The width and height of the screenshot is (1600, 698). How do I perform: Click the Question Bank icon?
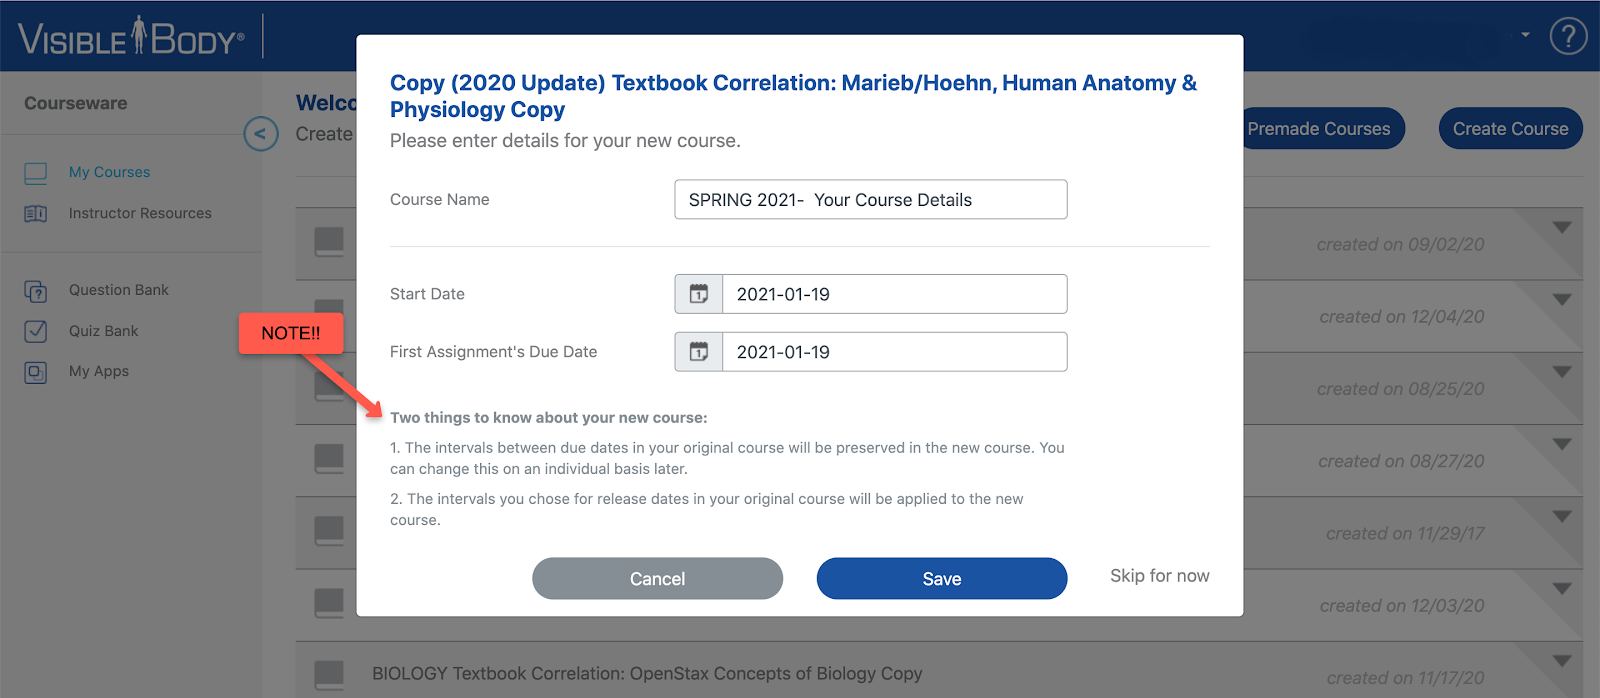pos(36,291)
